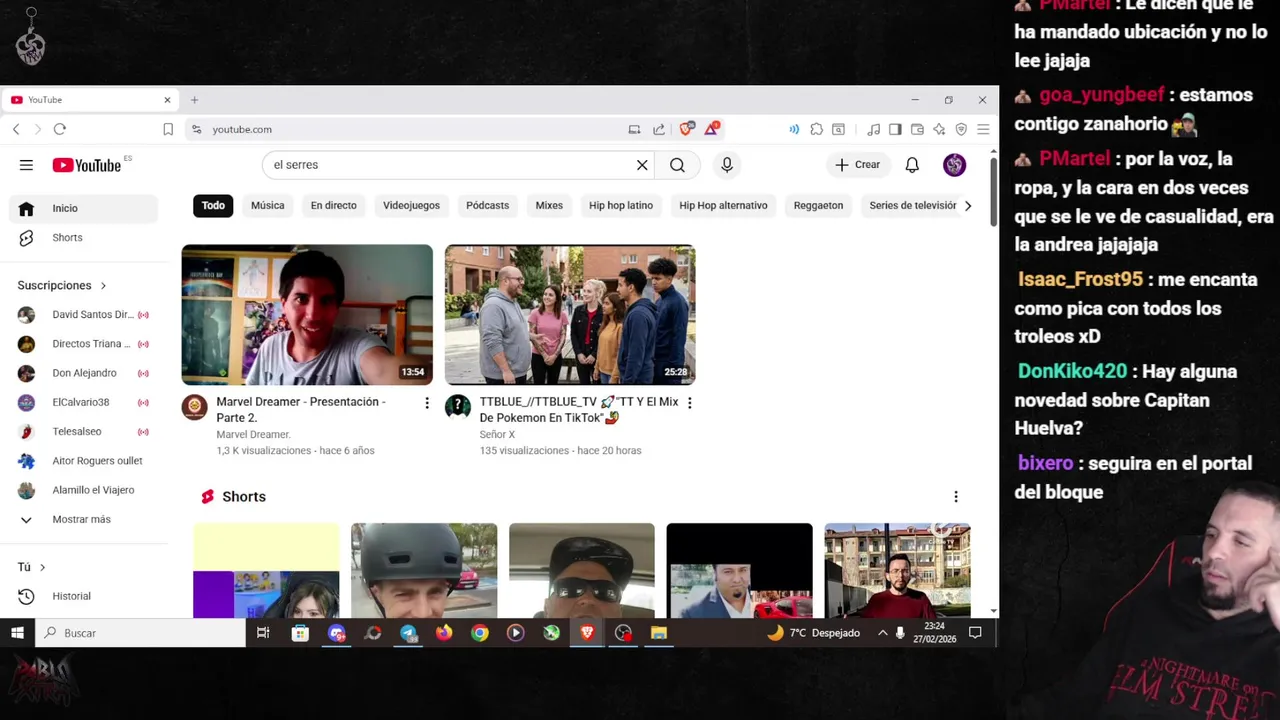Select the Hip hop latino chip

(620, 206)
